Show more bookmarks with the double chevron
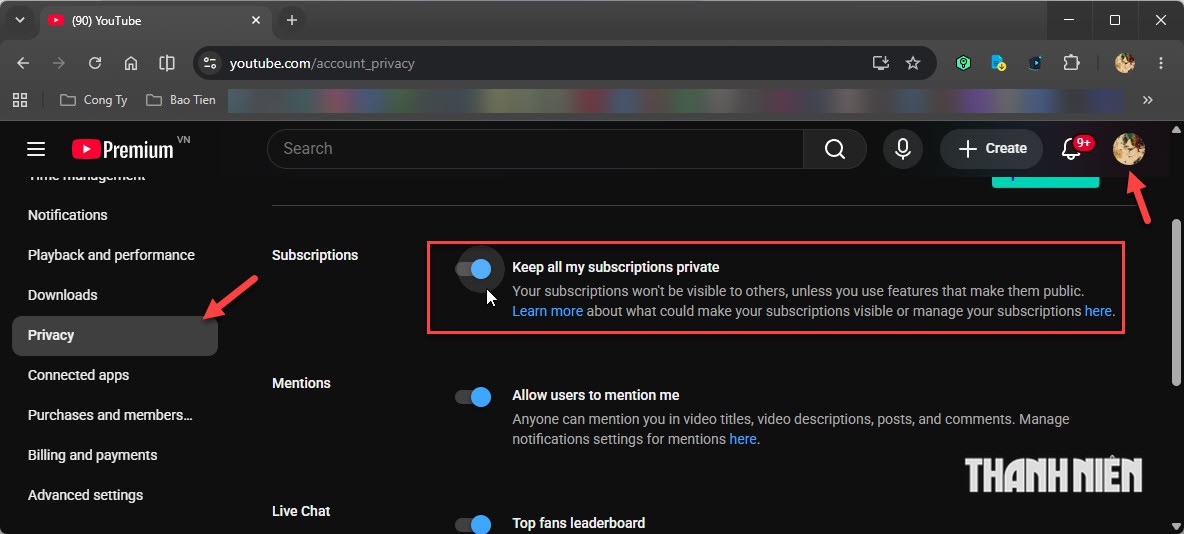1184x534 pixels. pos(1148,100)
